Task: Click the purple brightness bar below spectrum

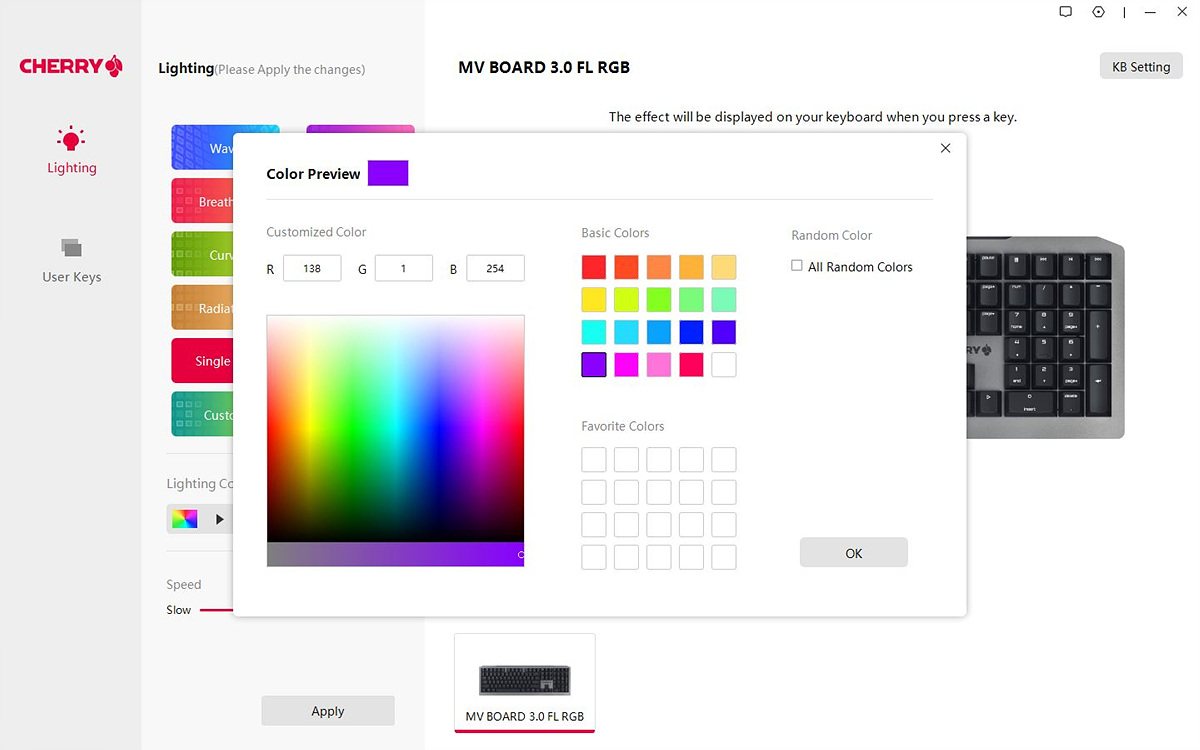Action: point(395,554)
